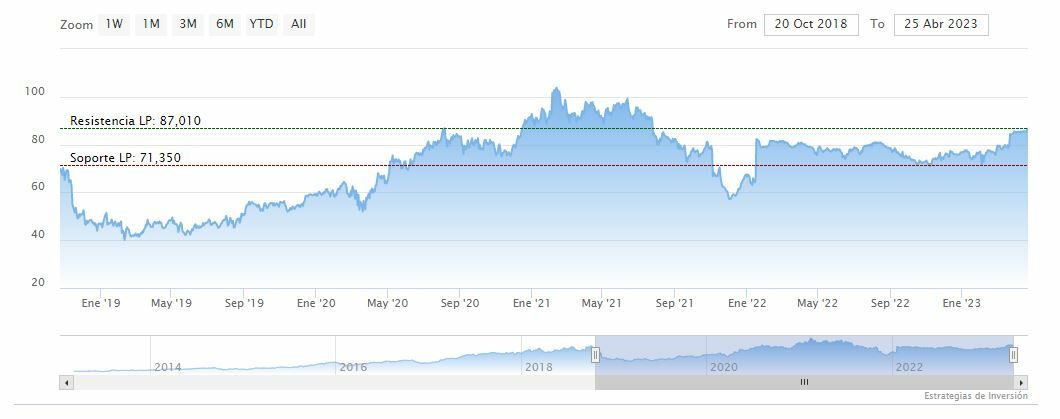1060x419 pixels.
Task: Click the scrollbar left arrow button
Action: pyautogui.click(x=66, y=382)
